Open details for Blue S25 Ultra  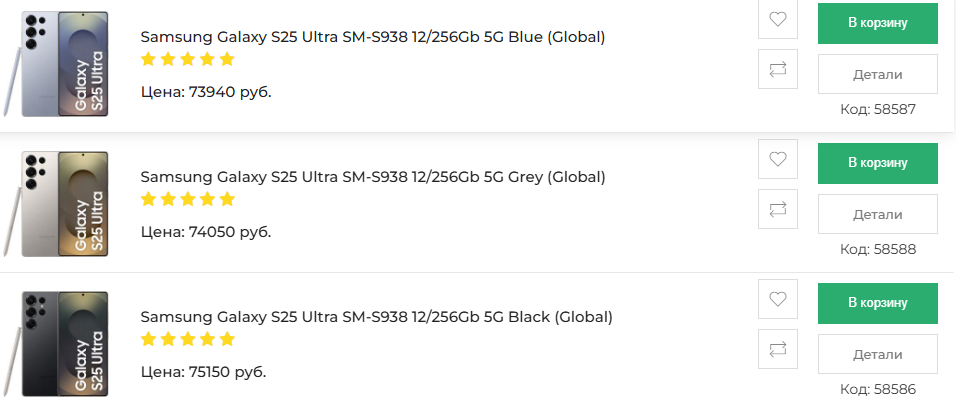877,74
